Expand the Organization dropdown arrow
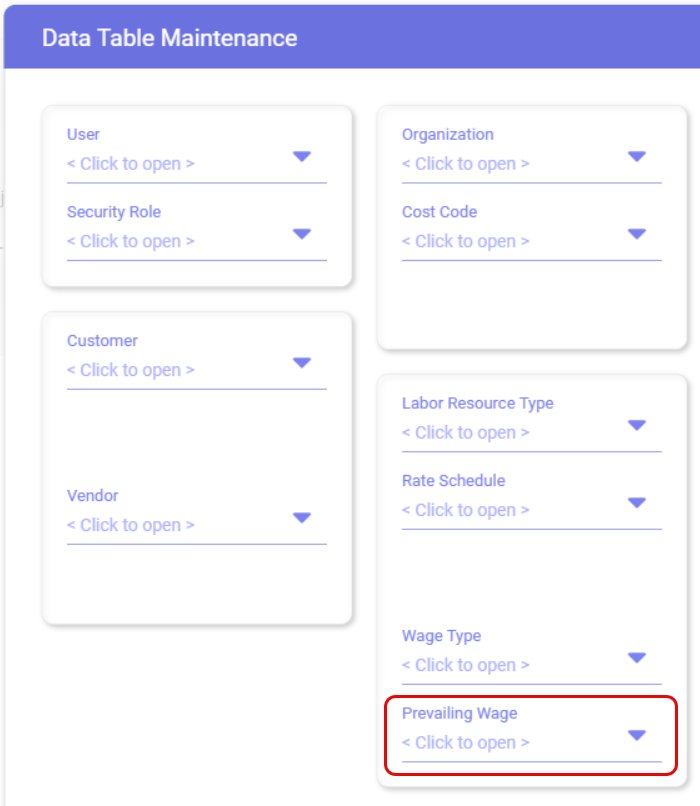 click(637, 156)
